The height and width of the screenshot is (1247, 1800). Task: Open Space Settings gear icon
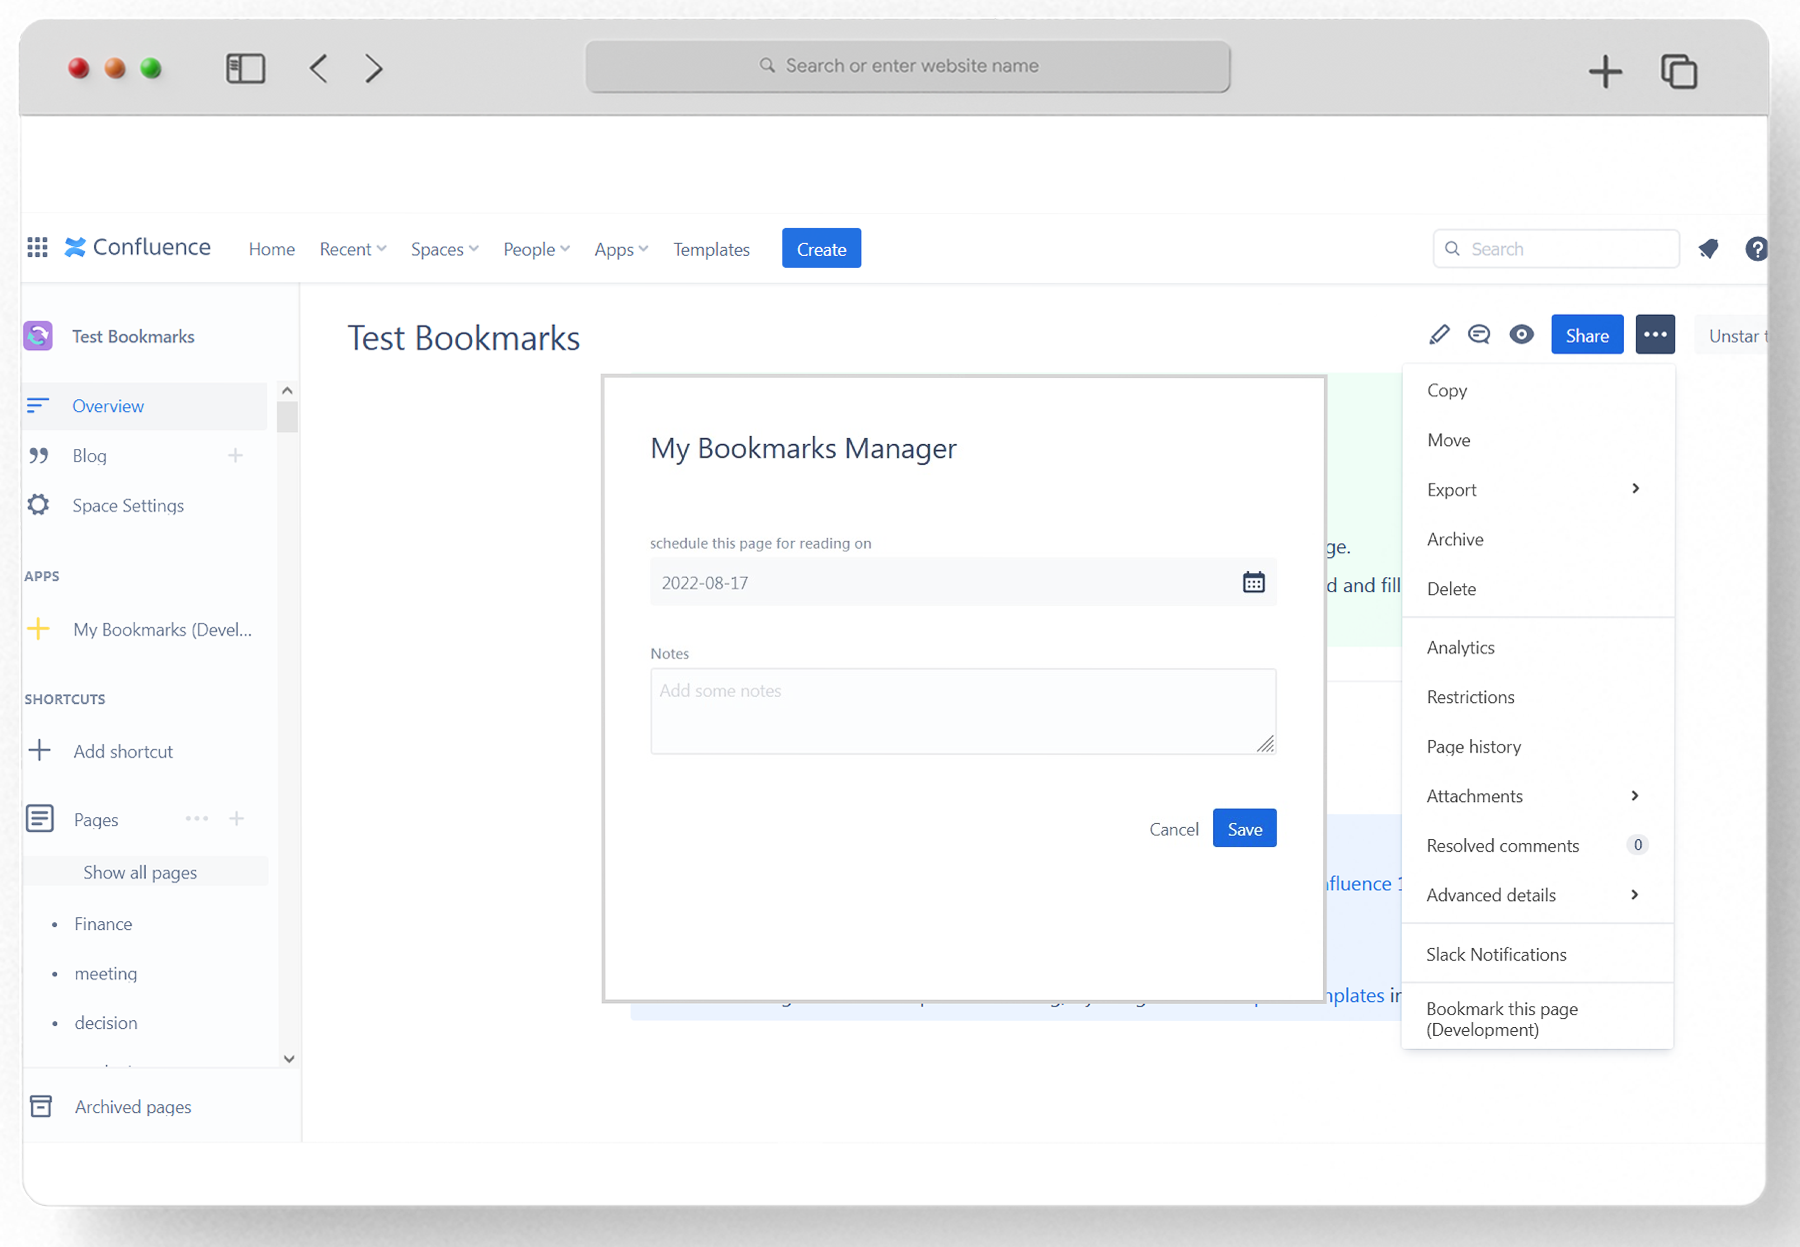(x=38, y=505)
